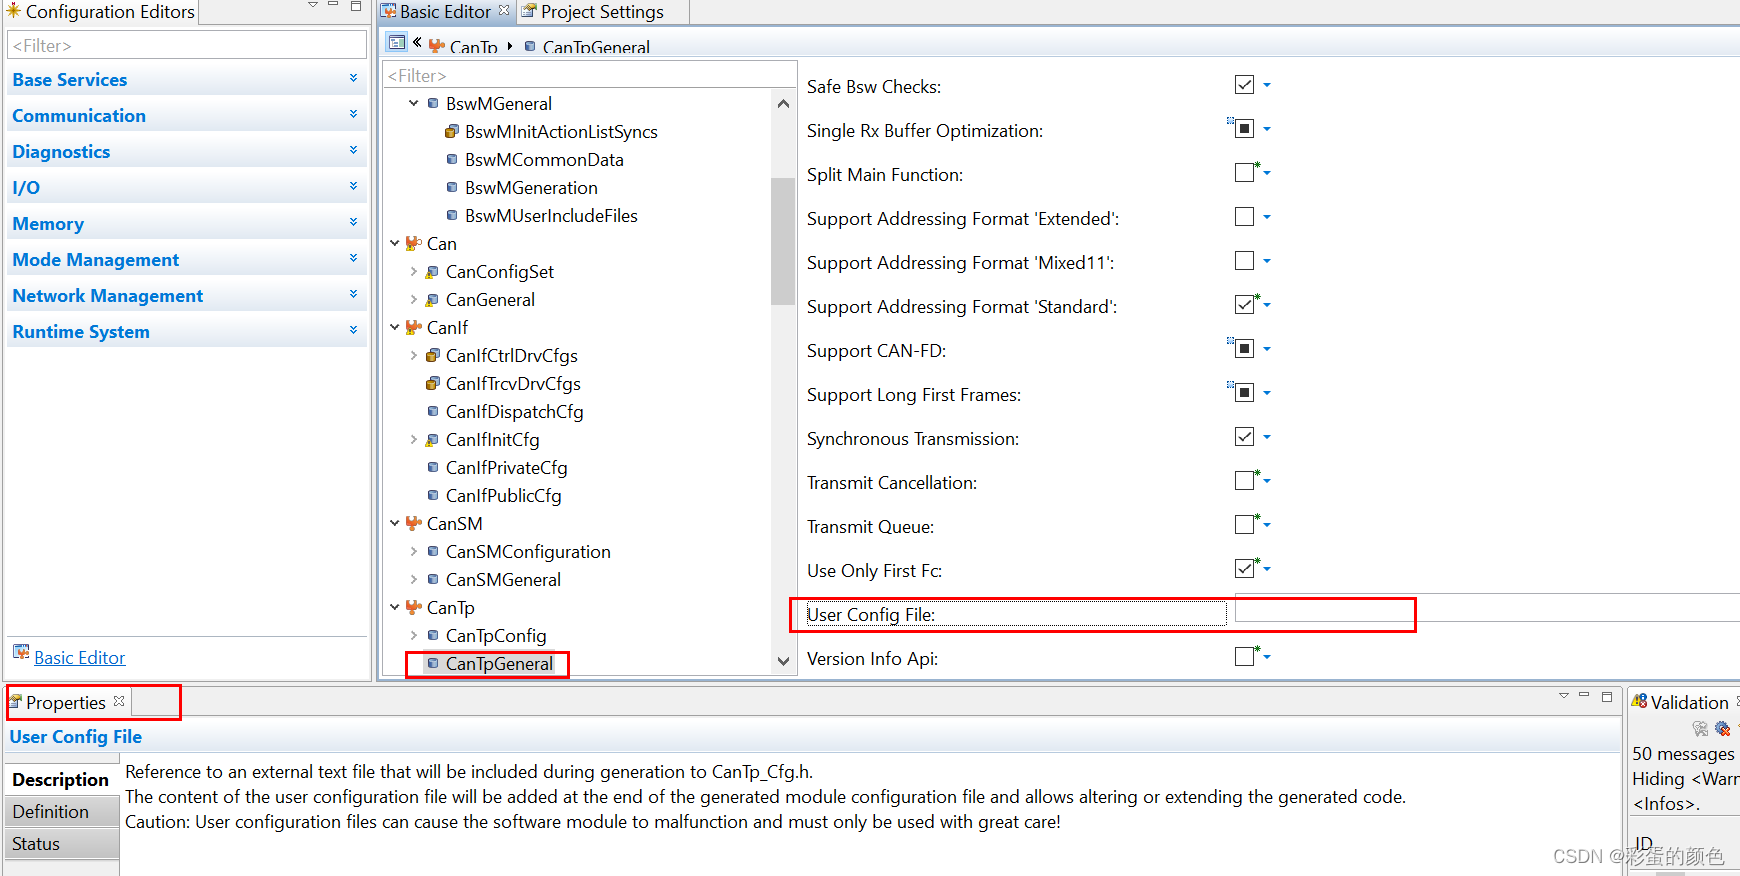Open dropdown arrow beside Safe Bsw Checks
The height and width of the screenshot is (876, 1740).
(1267, 86)
